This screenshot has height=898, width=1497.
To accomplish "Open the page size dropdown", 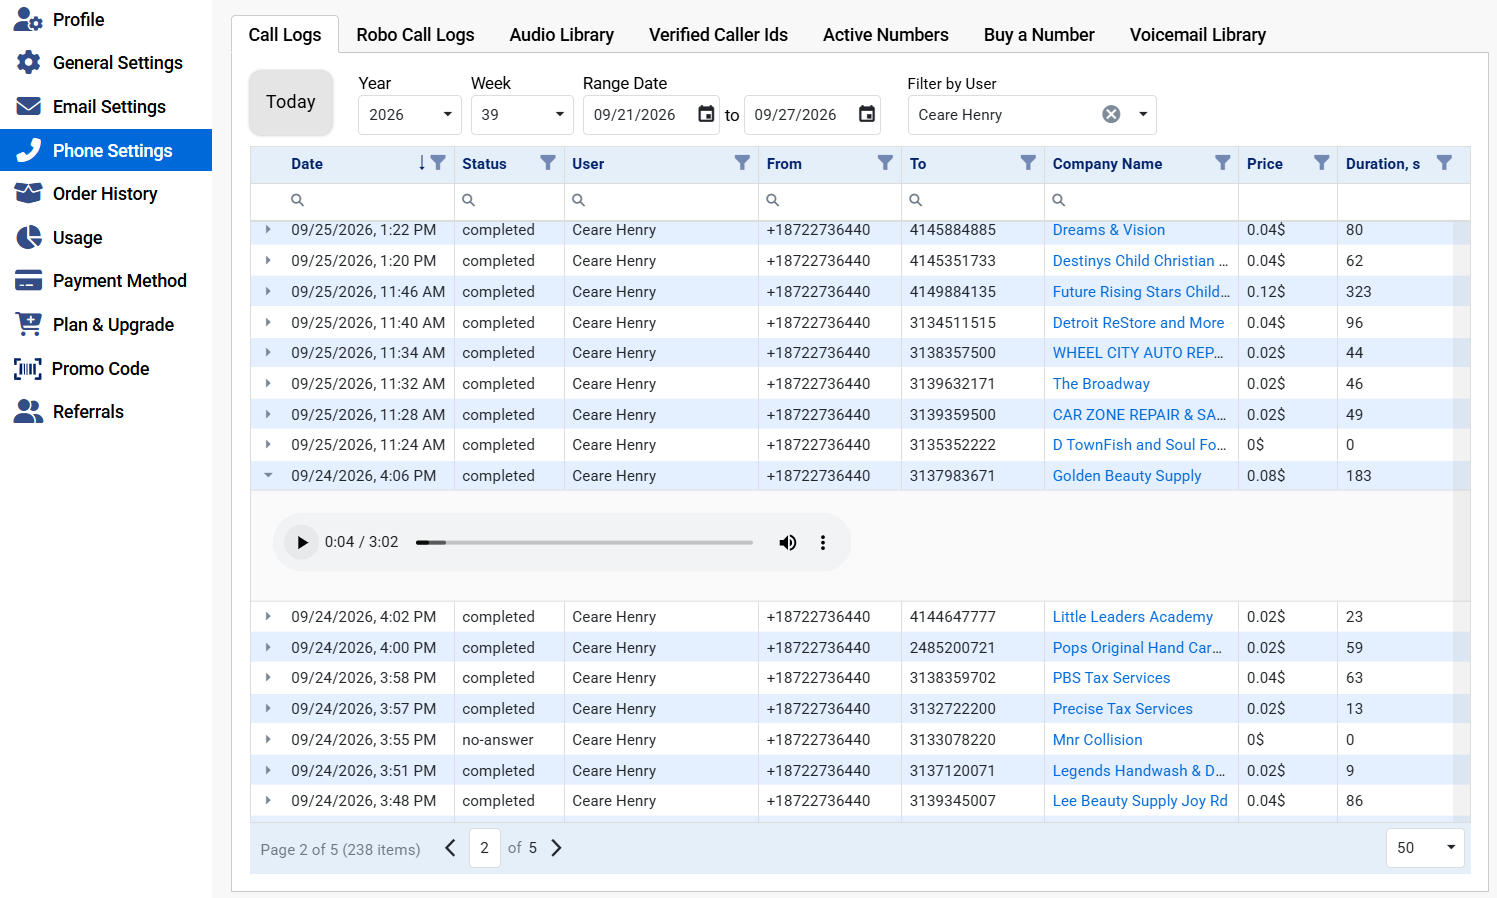I will click(x=1426, y=848).
